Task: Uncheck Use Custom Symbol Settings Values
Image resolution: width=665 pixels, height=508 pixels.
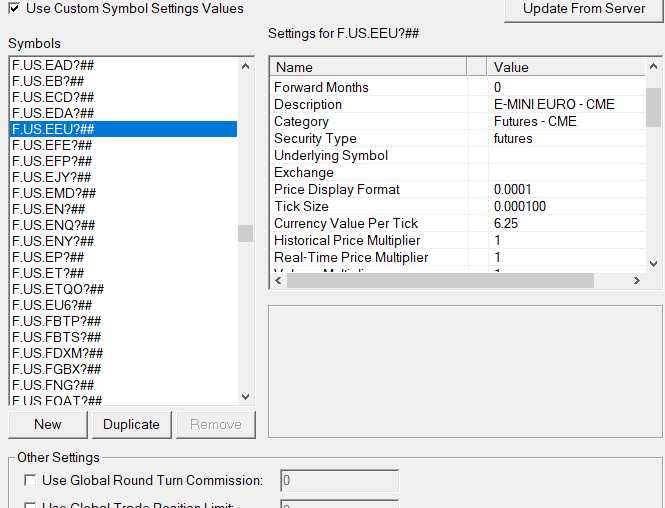Action: point(15,8)
